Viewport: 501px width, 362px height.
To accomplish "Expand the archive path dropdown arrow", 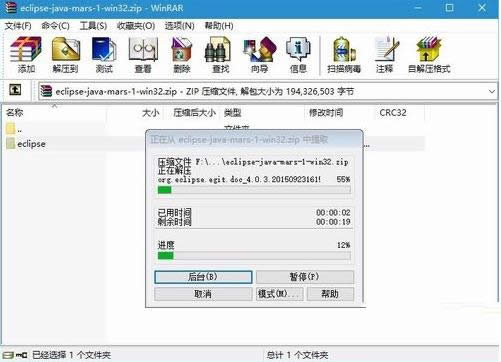I will [x=492, y=91].
